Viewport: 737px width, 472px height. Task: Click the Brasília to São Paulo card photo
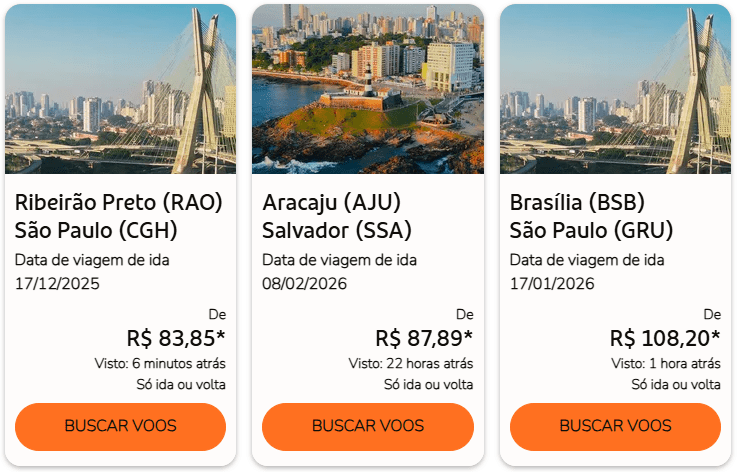point(615,89)
